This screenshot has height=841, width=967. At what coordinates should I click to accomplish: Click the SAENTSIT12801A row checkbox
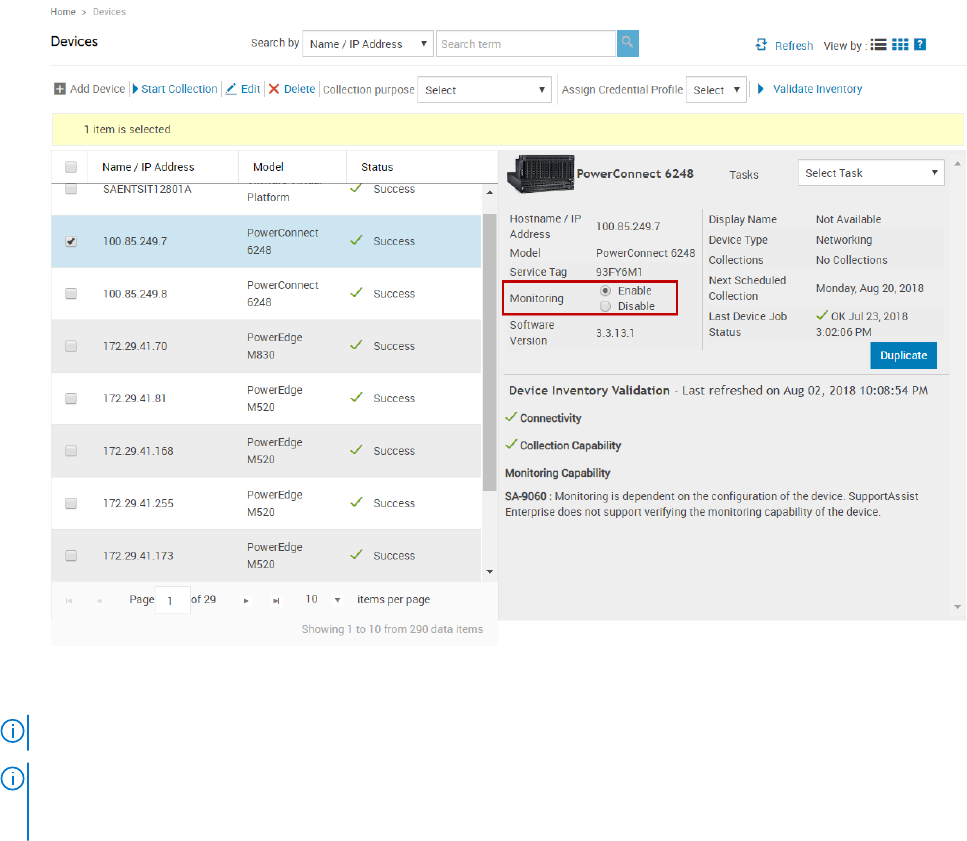tap(71, 189)
